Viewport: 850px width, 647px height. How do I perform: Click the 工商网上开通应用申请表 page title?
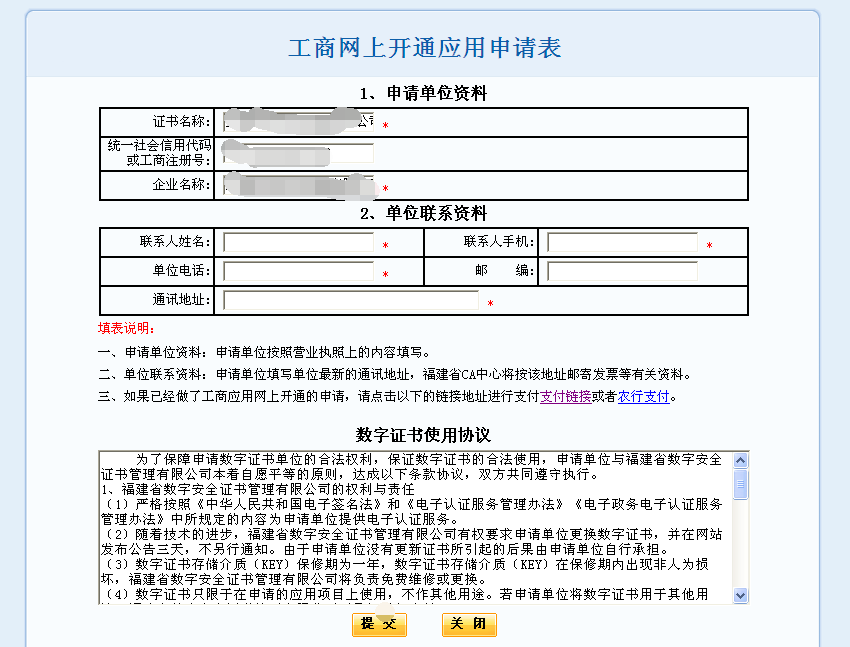tap(424, 48)
